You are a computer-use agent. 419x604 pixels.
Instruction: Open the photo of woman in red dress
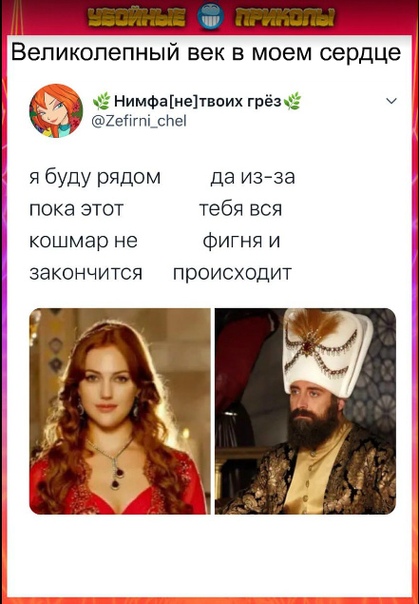coord(120,411)
